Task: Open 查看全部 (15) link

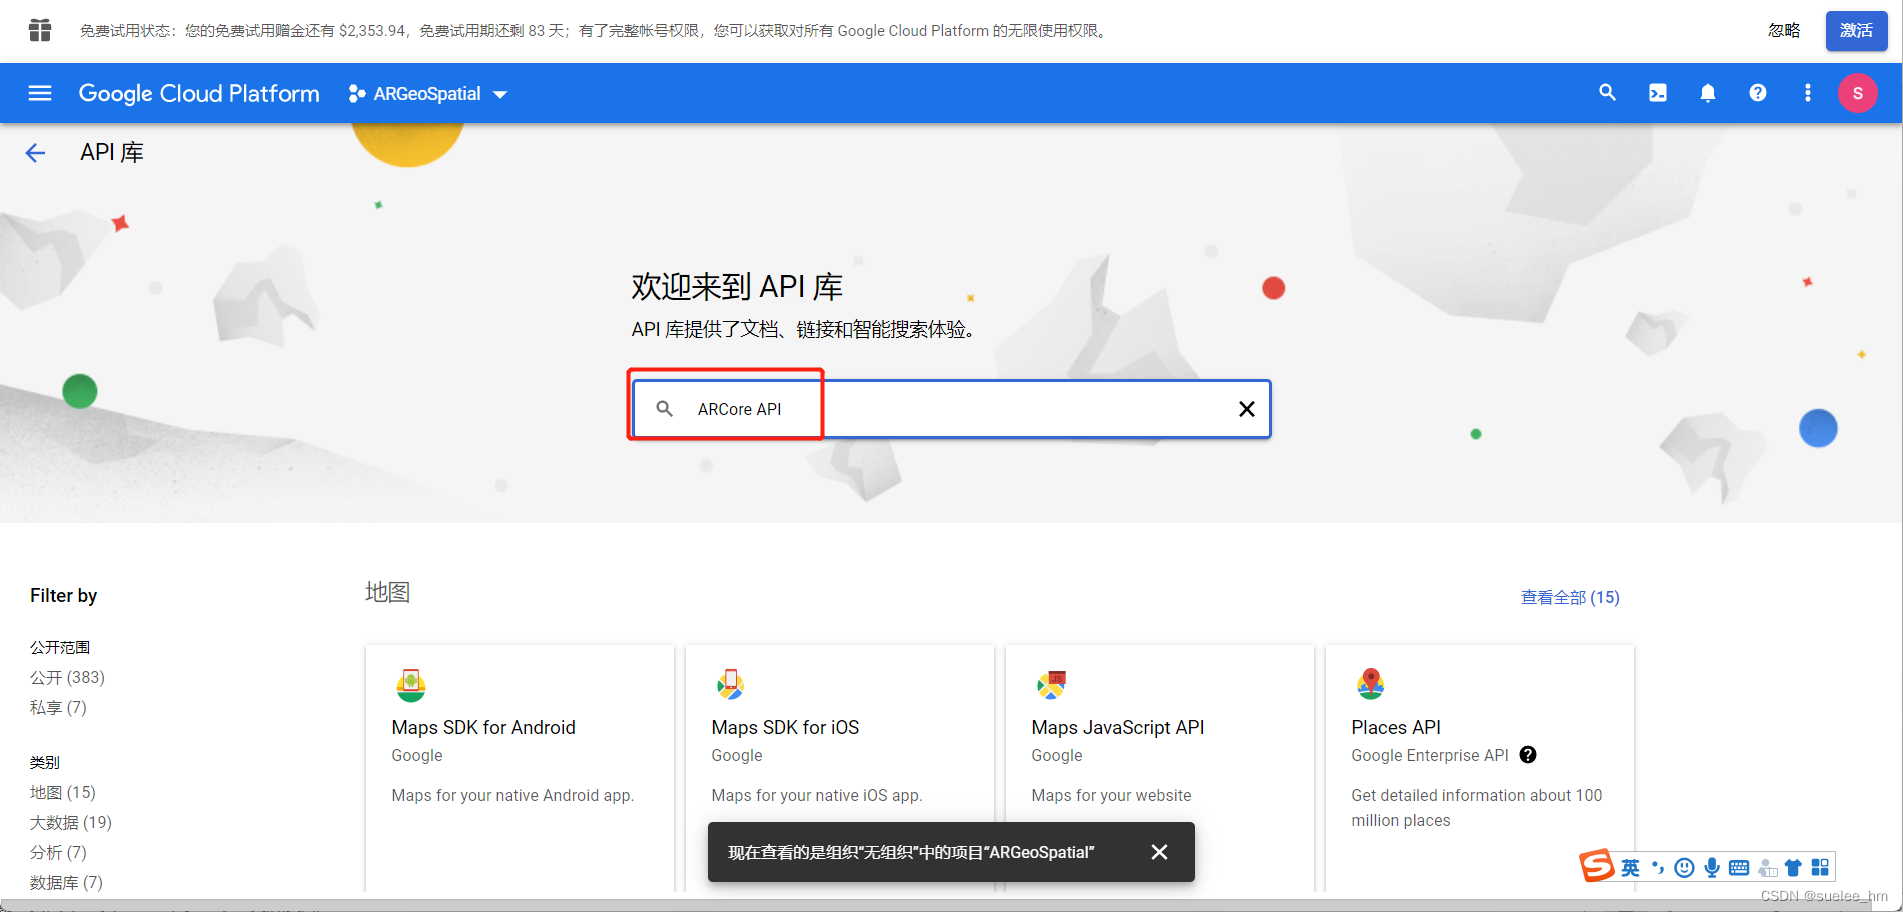Action: click(x=1569, y=597)
